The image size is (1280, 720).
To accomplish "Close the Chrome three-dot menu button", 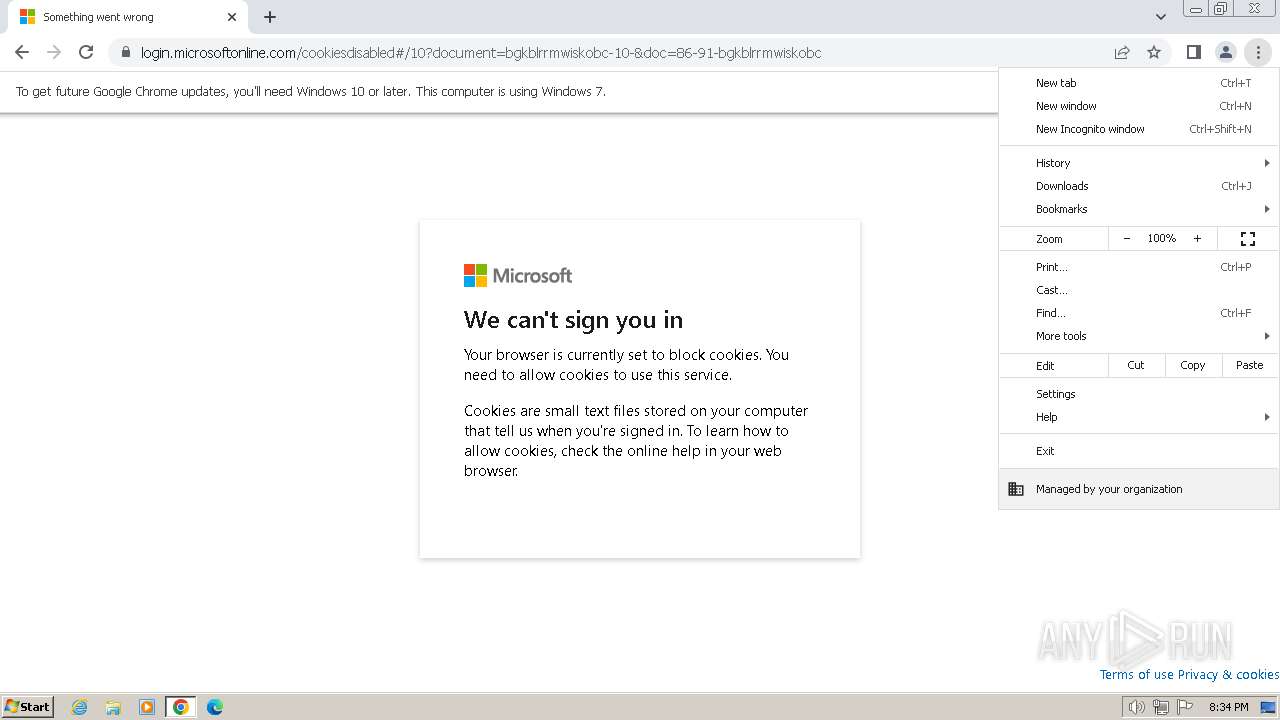I will [x=1257, y=52].
